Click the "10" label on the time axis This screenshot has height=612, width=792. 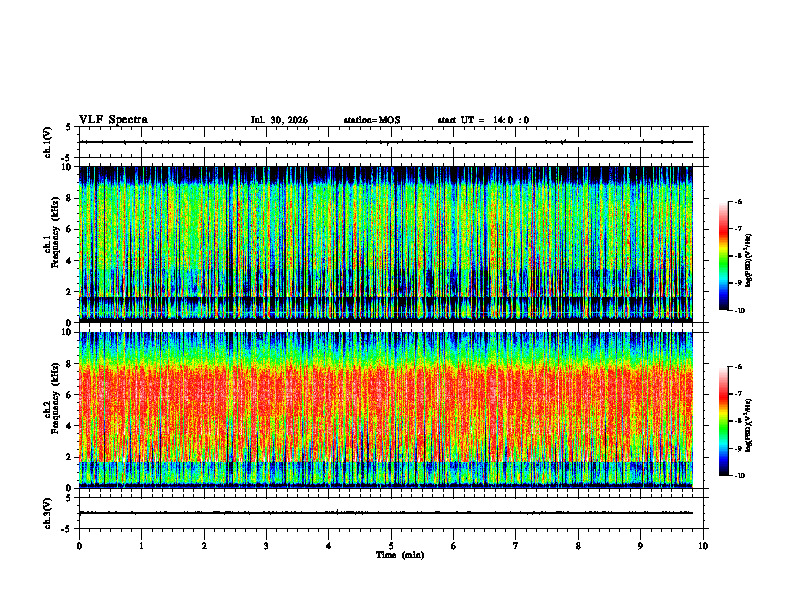703,546
